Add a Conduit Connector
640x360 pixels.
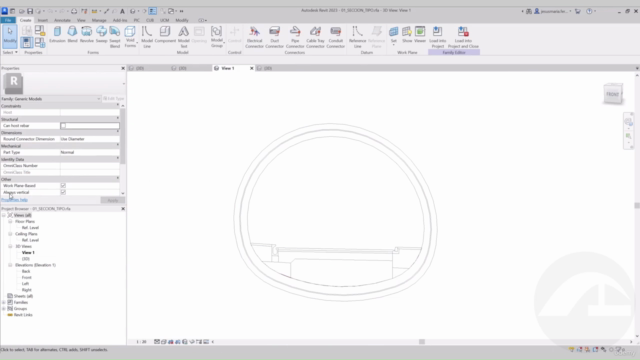click(x=336, y=37)
